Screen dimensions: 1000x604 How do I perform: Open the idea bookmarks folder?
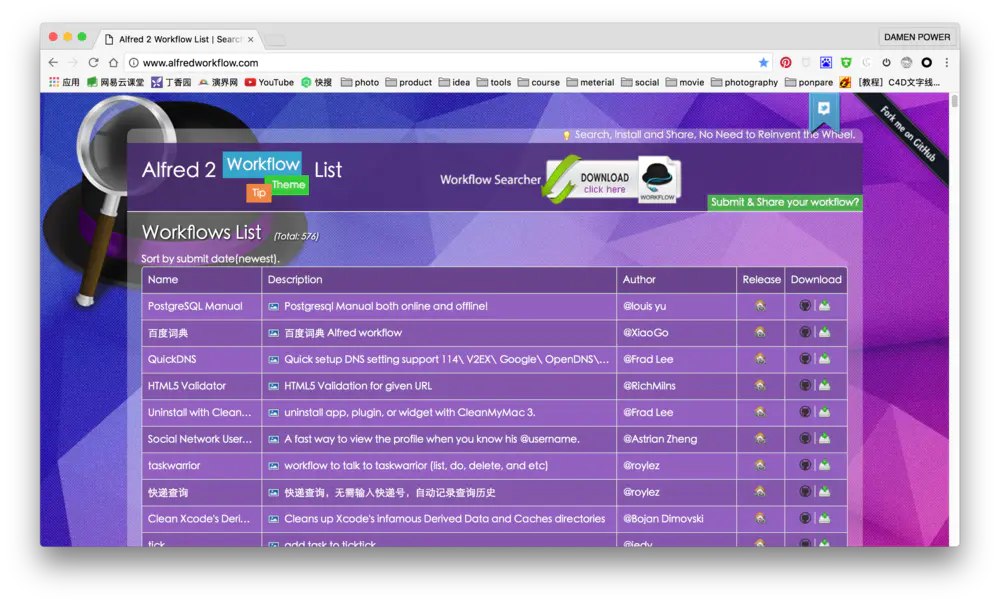pos(454,82)
